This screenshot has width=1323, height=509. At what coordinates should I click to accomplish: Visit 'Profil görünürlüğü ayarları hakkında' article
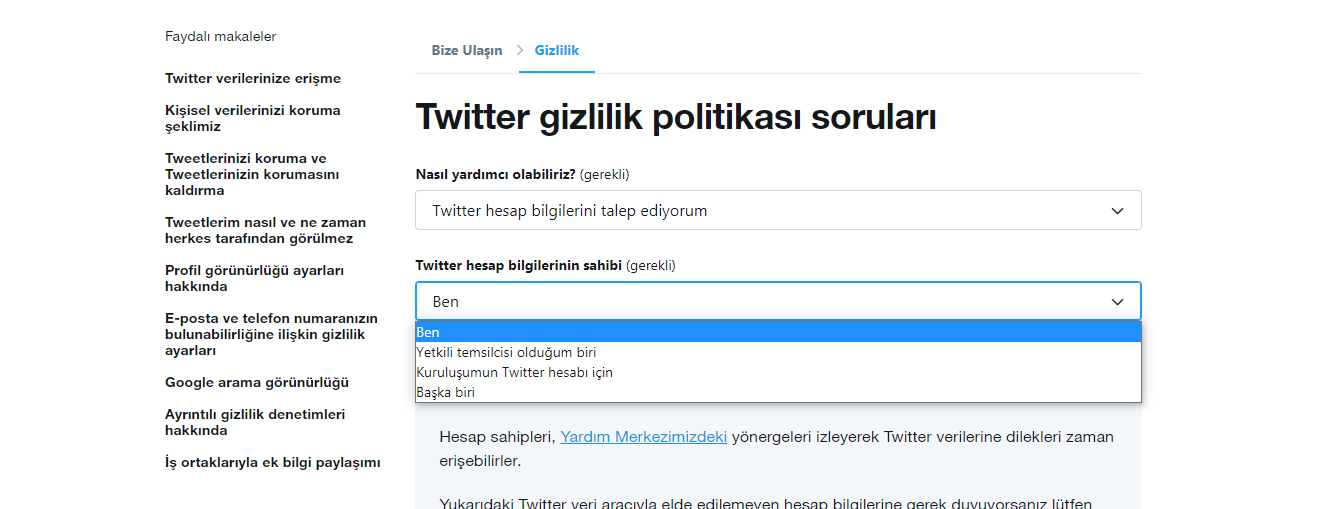(254, 278)
